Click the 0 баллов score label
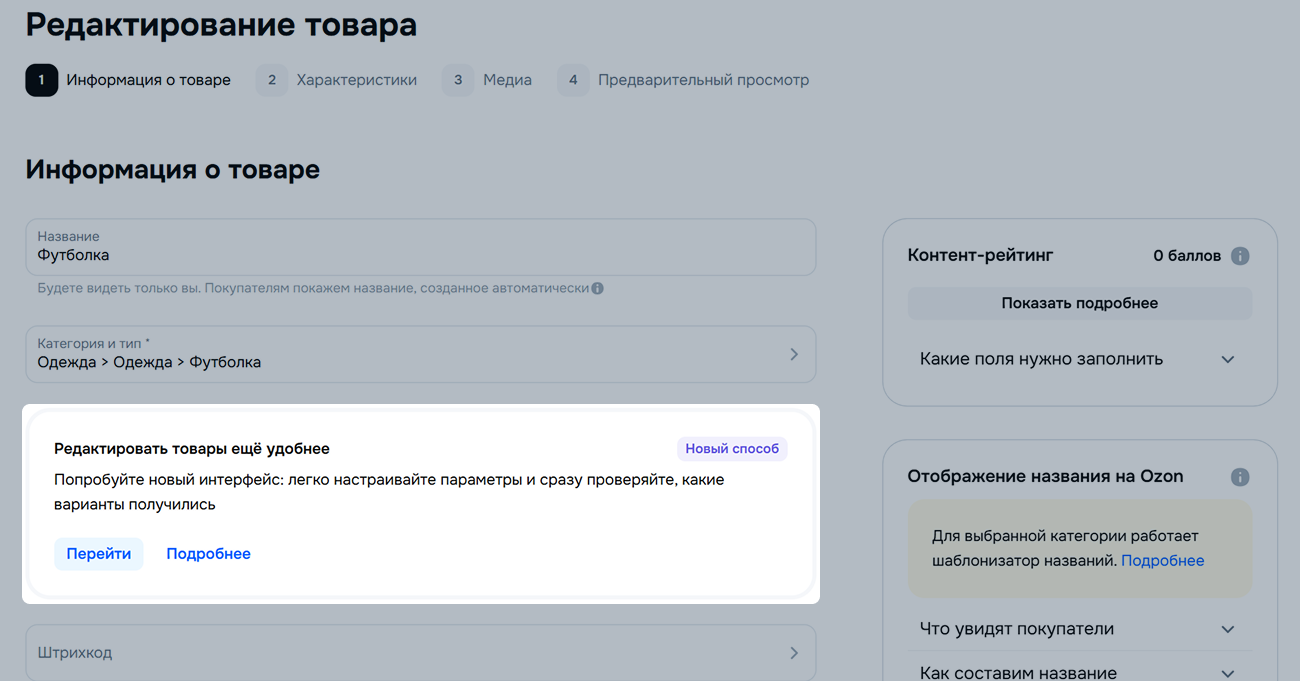 (1187, 256)
